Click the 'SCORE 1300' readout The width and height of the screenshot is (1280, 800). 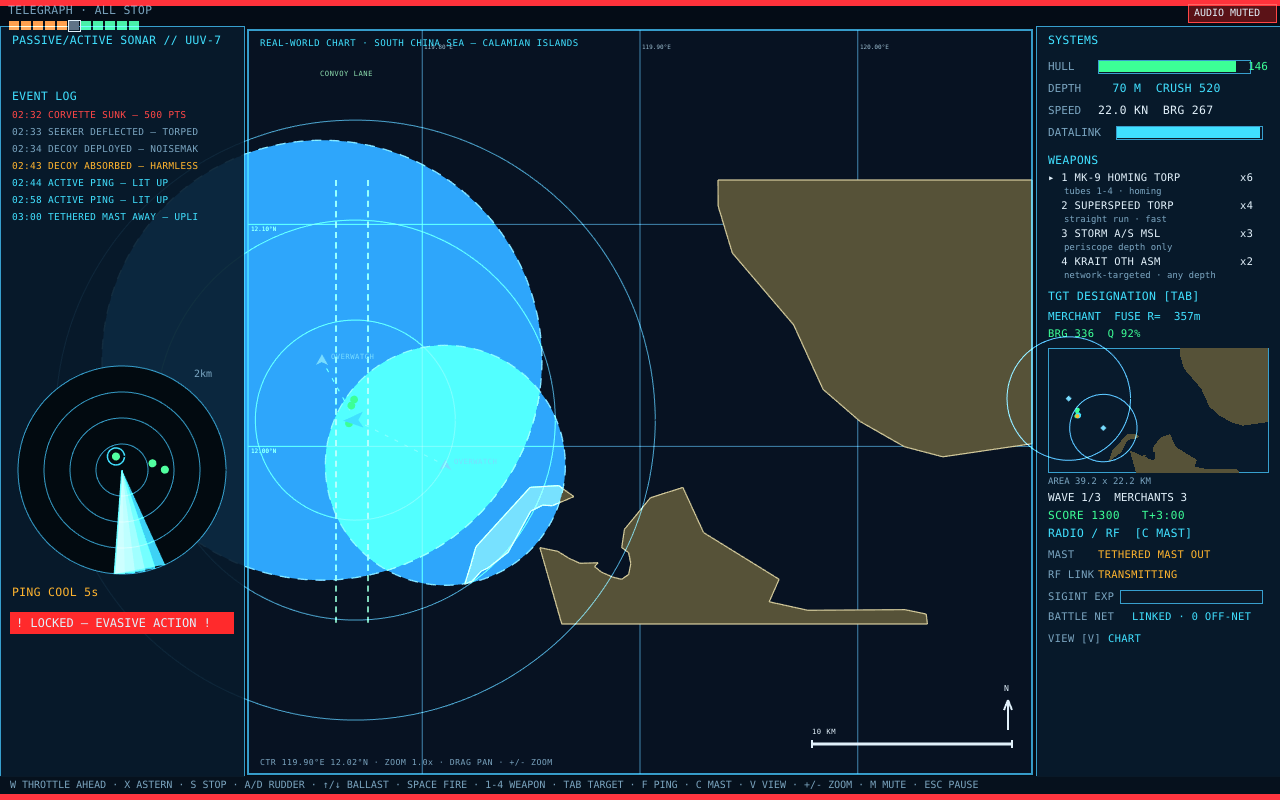point(1084,515)
